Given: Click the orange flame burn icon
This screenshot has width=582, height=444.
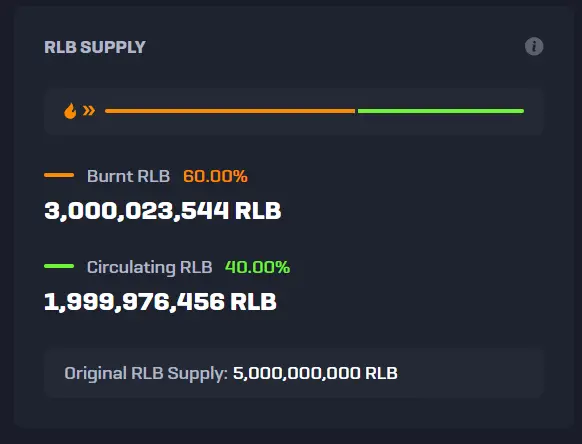Looking at the screenshot, I should point(70,111).
